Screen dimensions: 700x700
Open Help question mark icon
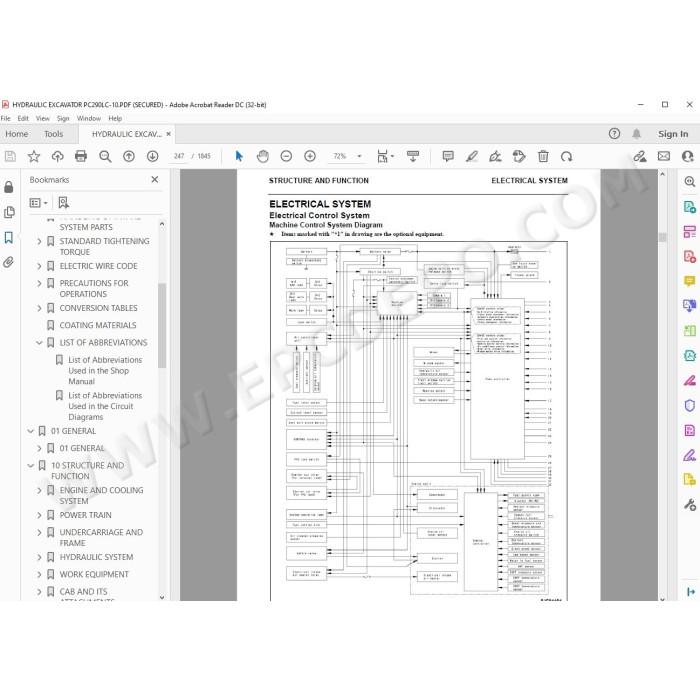click(x=614, y=133)
